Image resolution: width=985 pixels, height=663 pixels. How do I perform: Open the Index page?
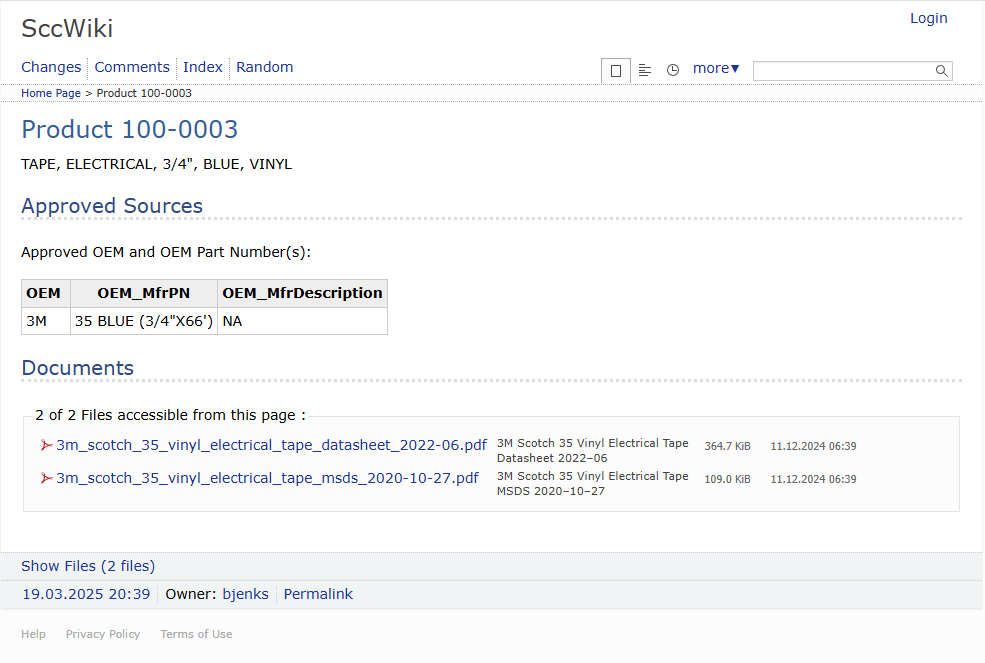click(x=203, y=67)
